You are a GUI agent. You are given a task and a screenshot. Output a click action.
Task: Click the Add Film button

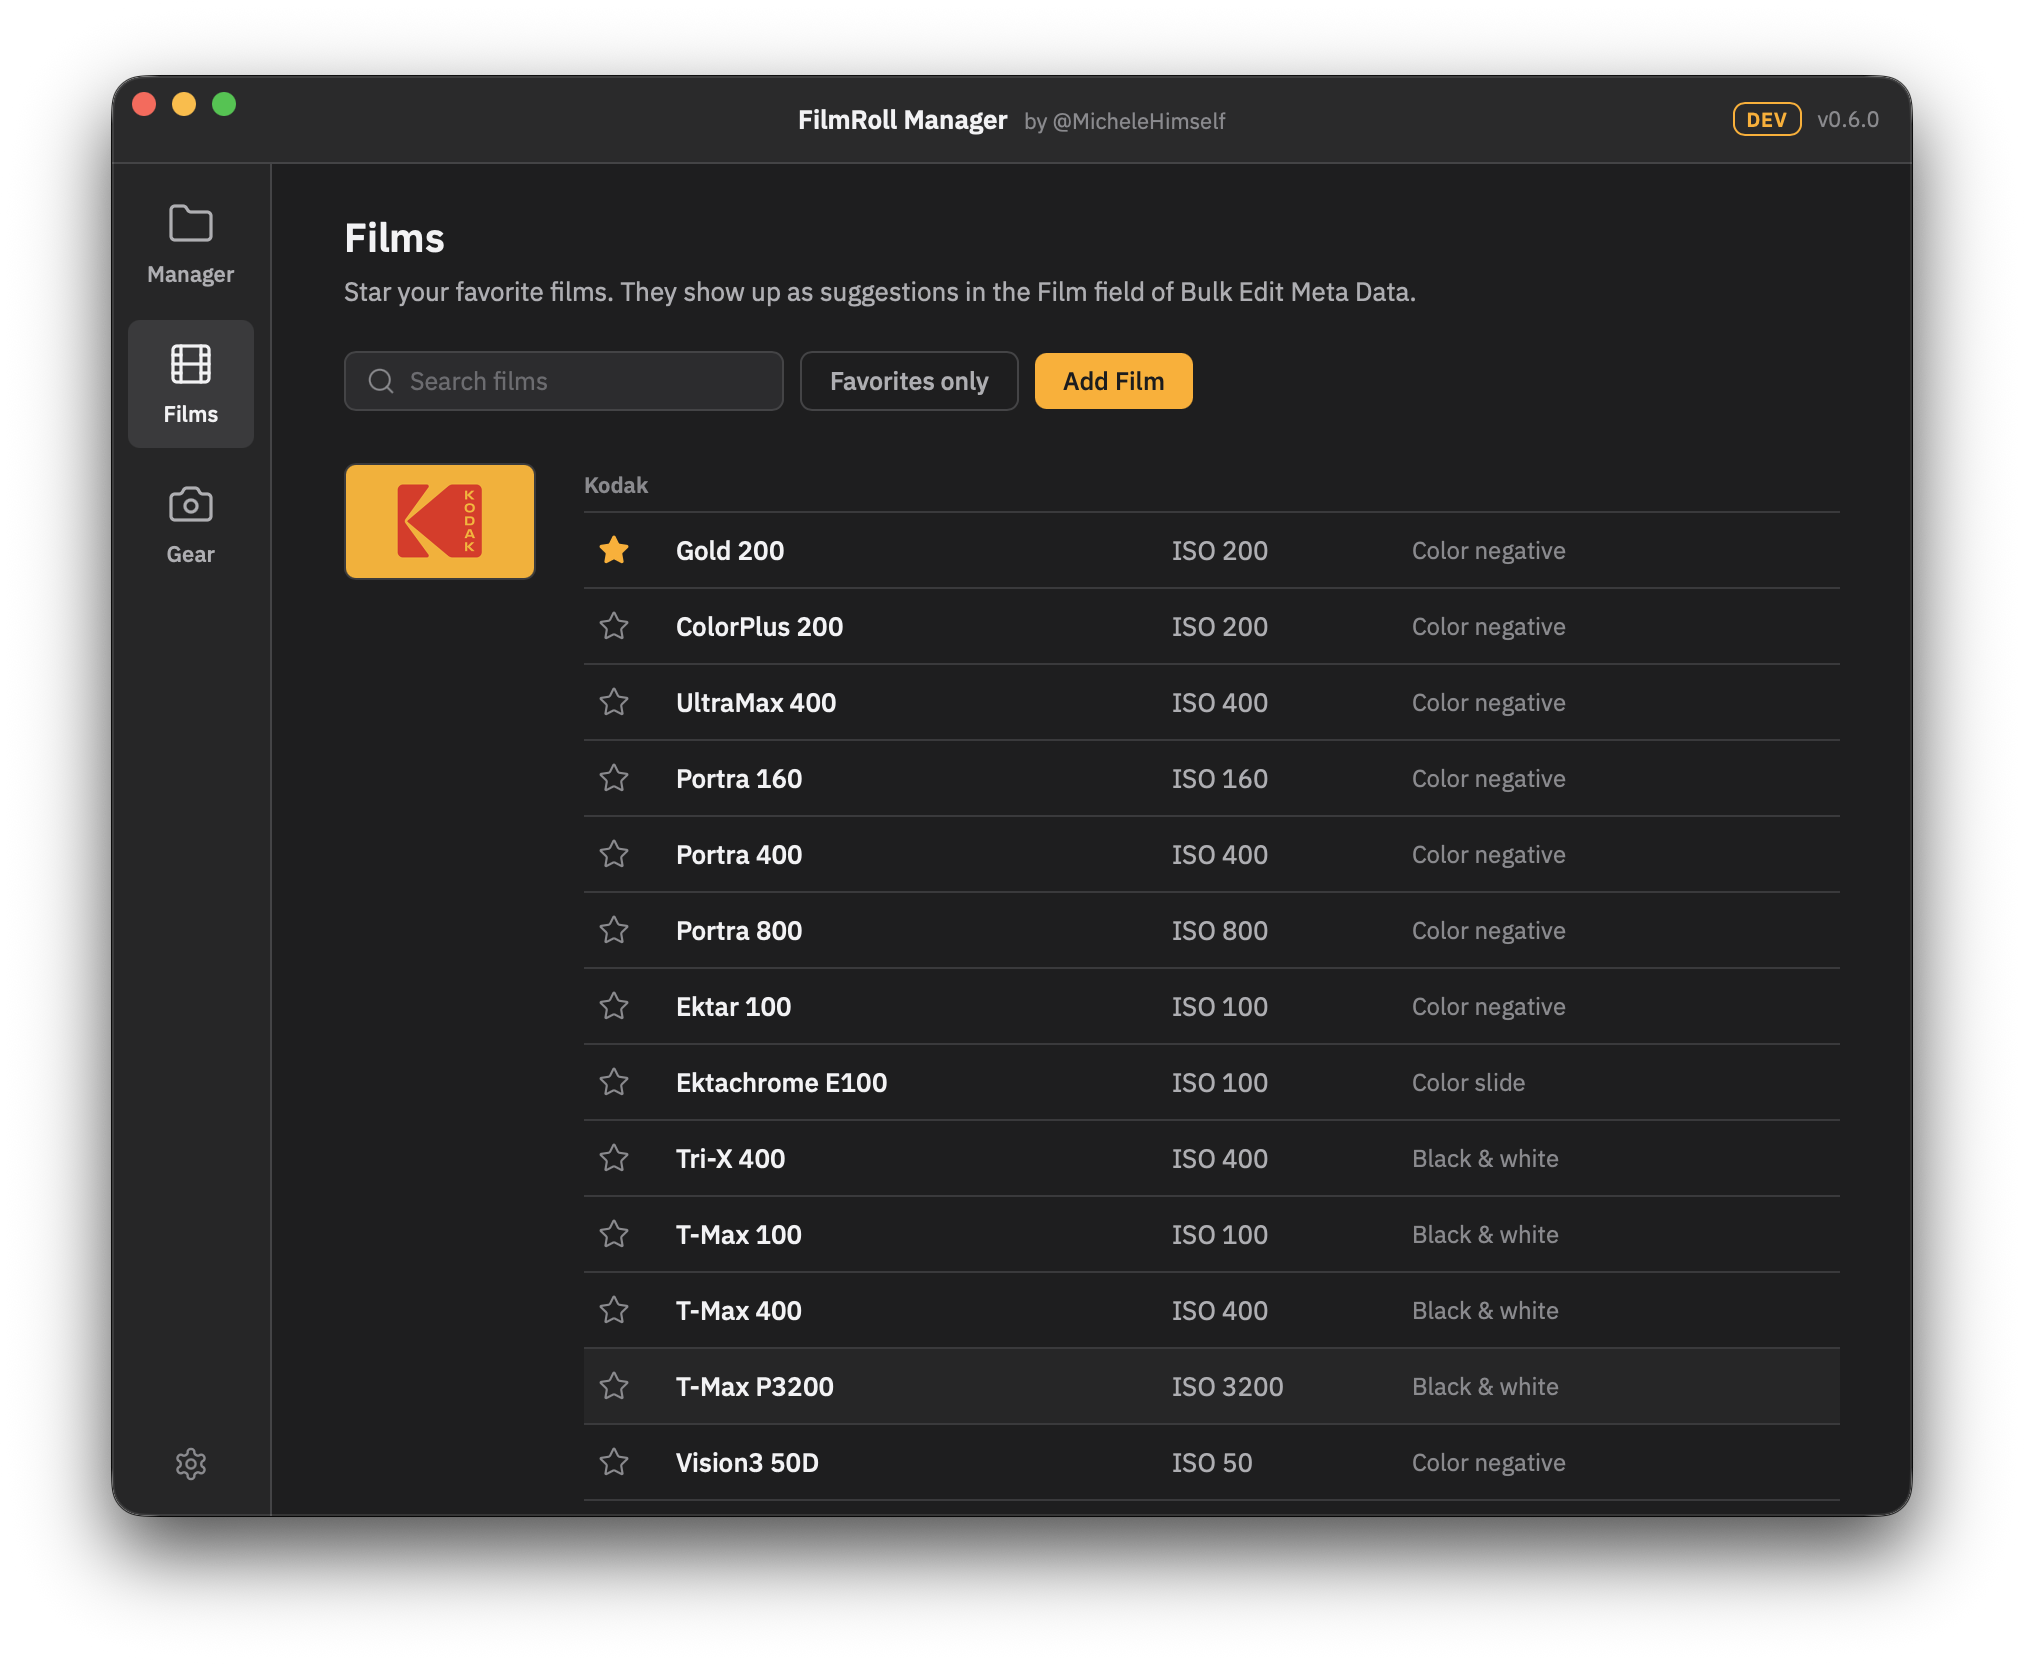(x=1113, y=381)
